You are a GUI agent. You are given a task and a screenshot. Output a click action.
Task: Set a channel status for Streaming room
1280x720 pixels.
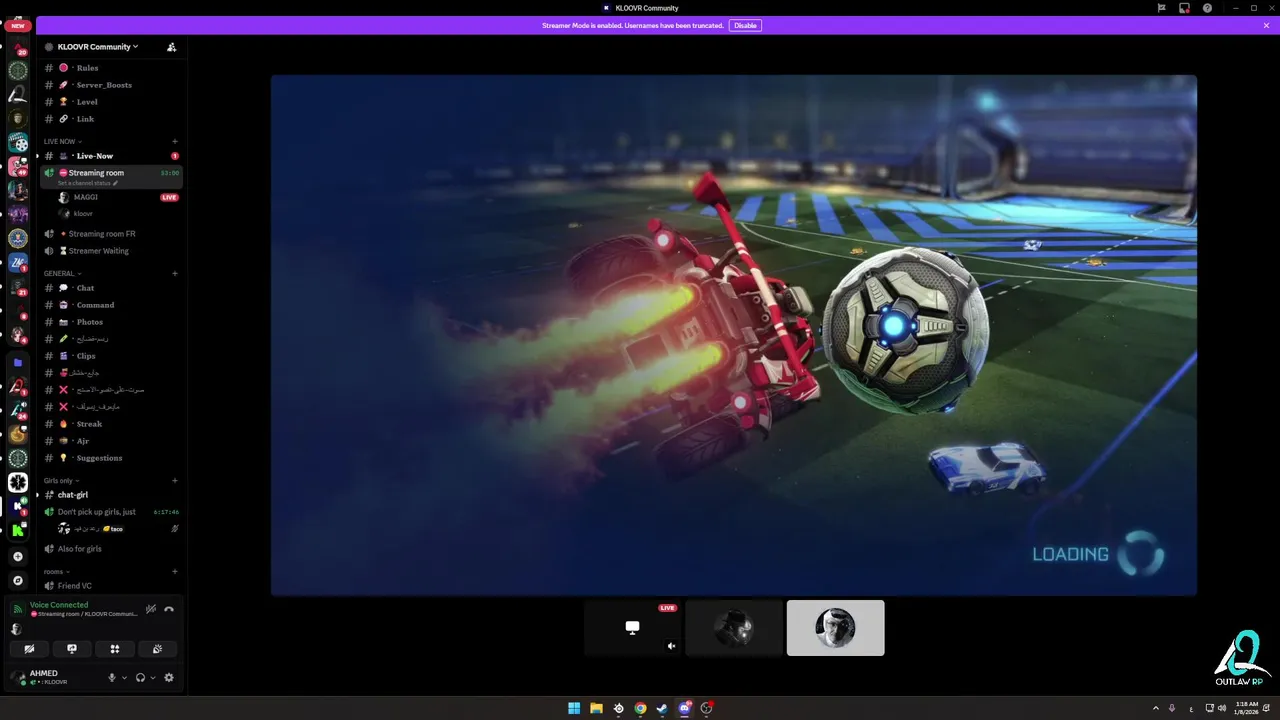coord(88,183)
